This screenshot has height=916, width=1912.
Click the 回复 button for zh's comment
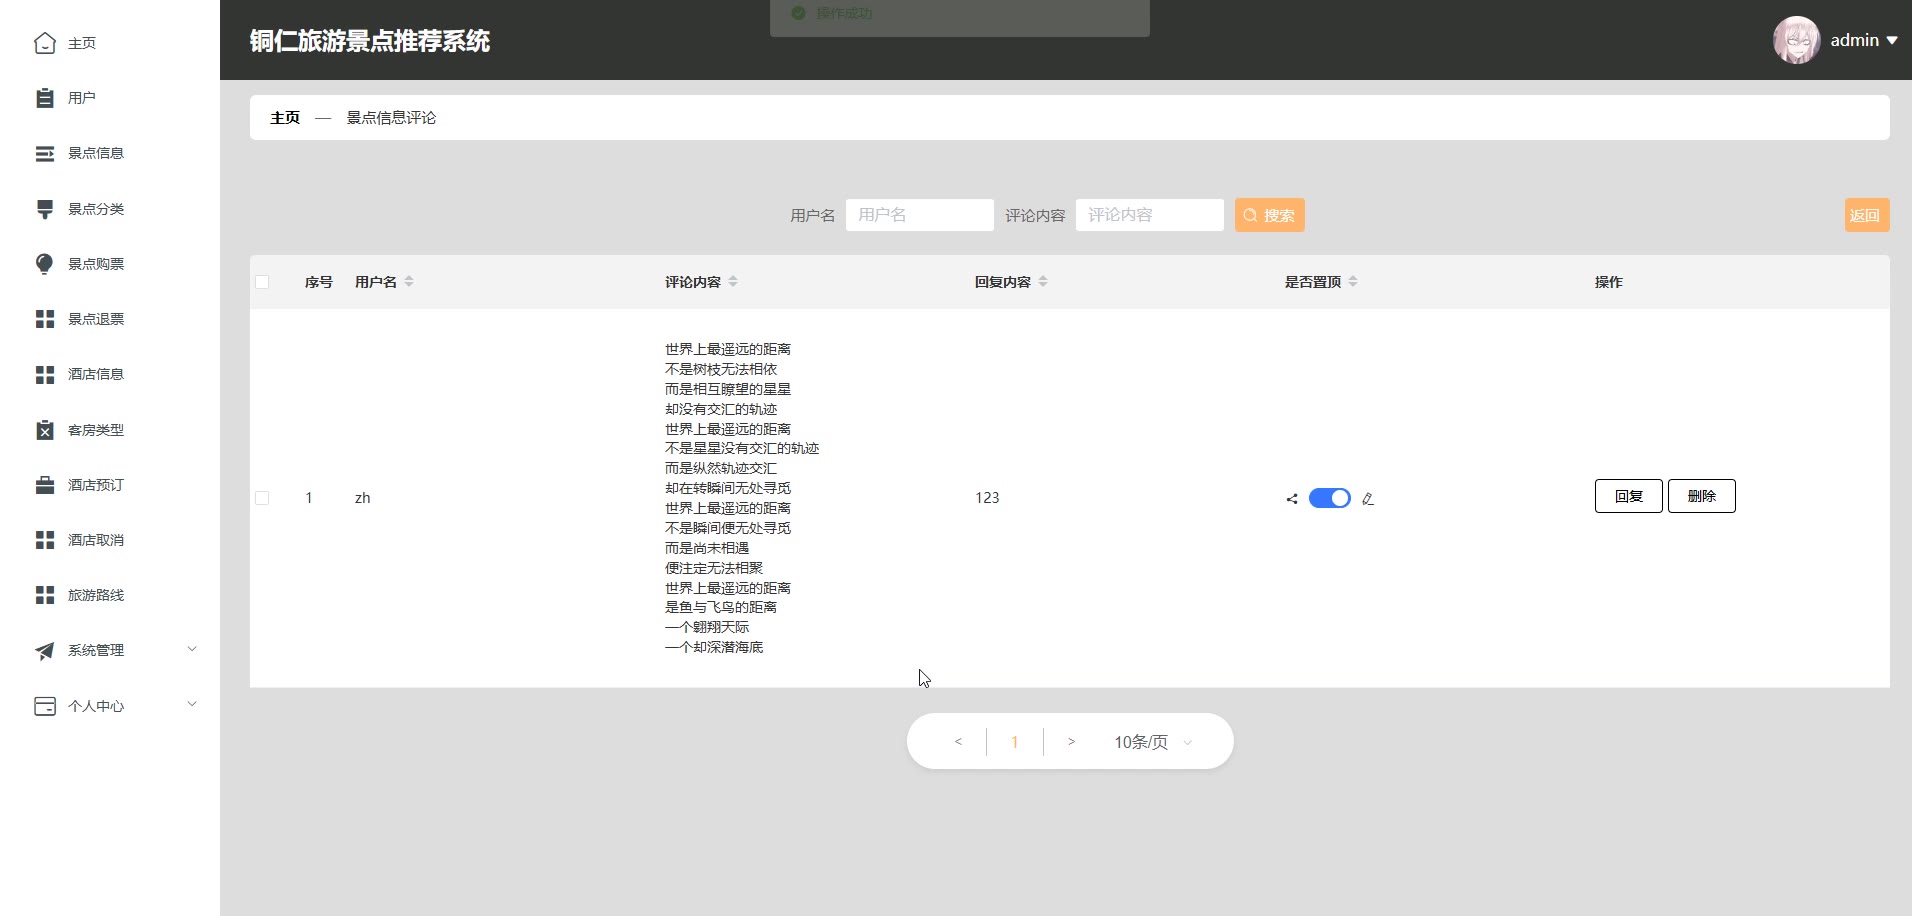[x=1628, y=496]
